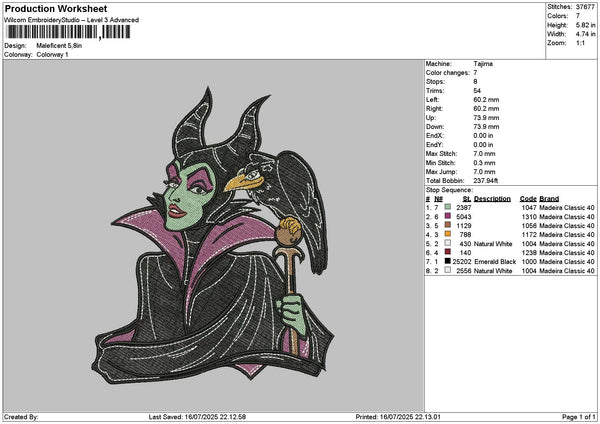Image resolution: width=600 pixels, height=424 pixels.
Task: Click the barcode under the worksheet title
Action: (x=69, y=32)
